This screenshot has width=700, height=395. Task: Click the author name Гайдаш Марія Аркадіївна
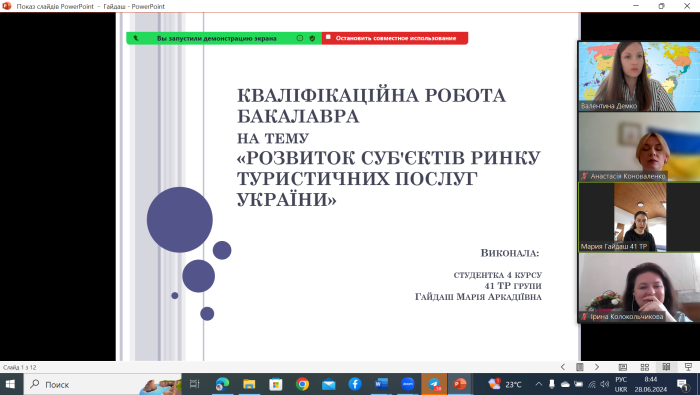478,297
